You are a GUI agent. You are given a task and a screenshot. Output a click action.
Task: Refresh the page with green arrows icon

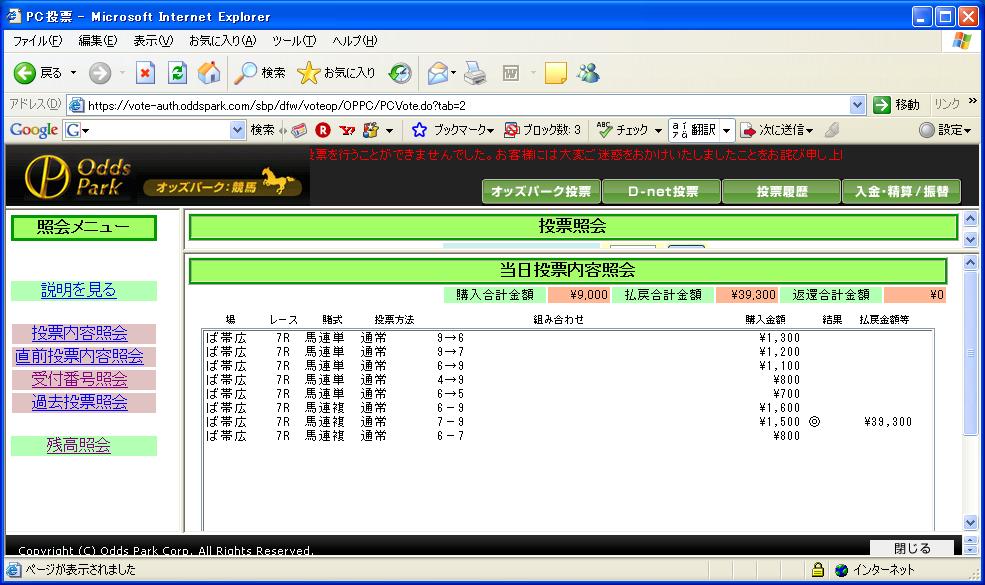pyautogui.click(x=177, y=74)
